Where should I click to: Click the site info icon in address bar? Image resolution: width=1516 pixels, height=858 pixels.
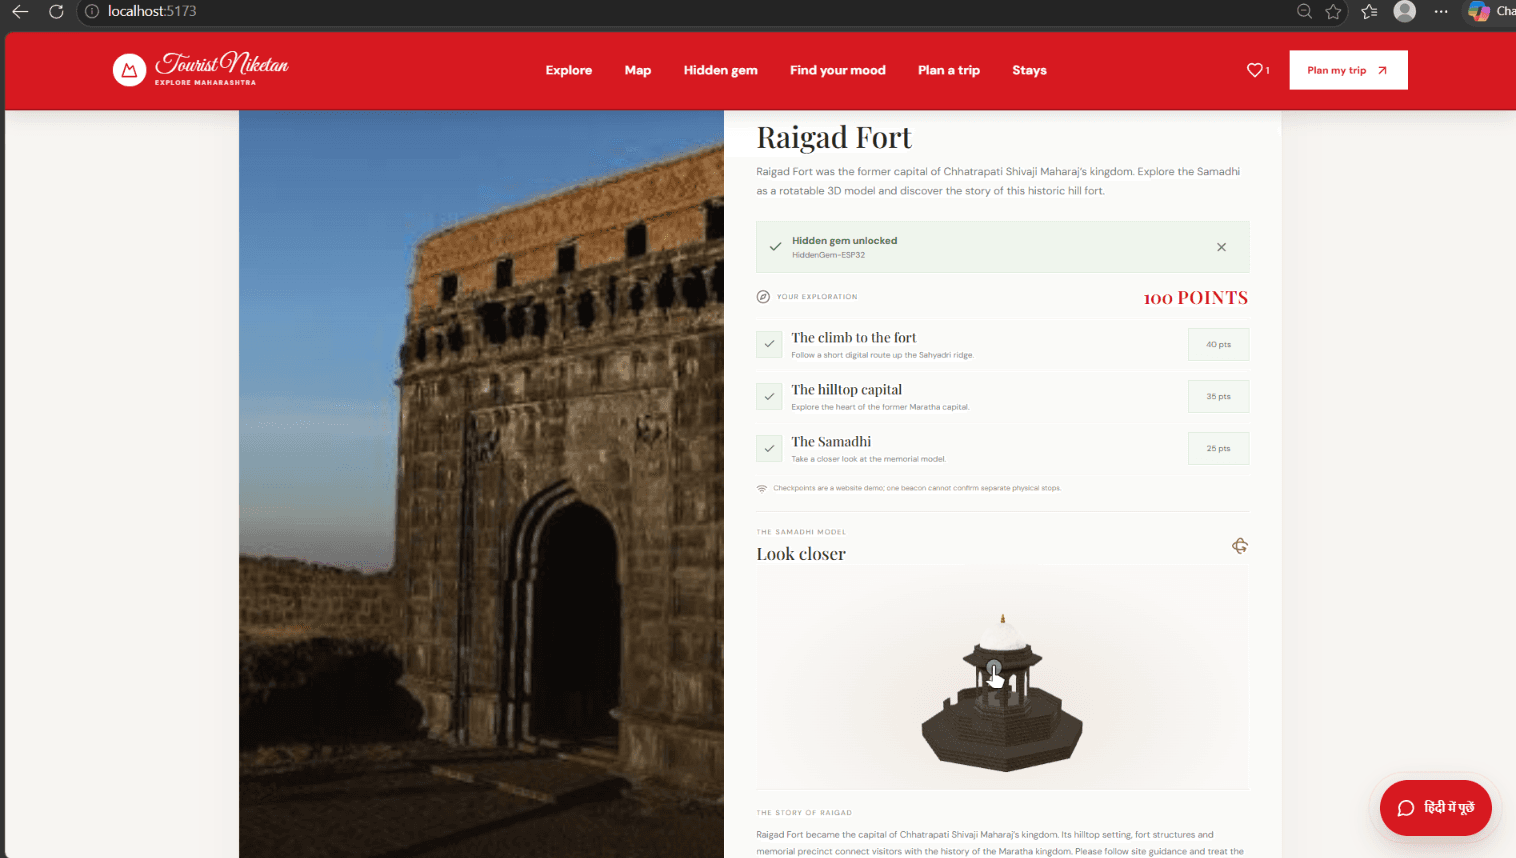(91, 11)
